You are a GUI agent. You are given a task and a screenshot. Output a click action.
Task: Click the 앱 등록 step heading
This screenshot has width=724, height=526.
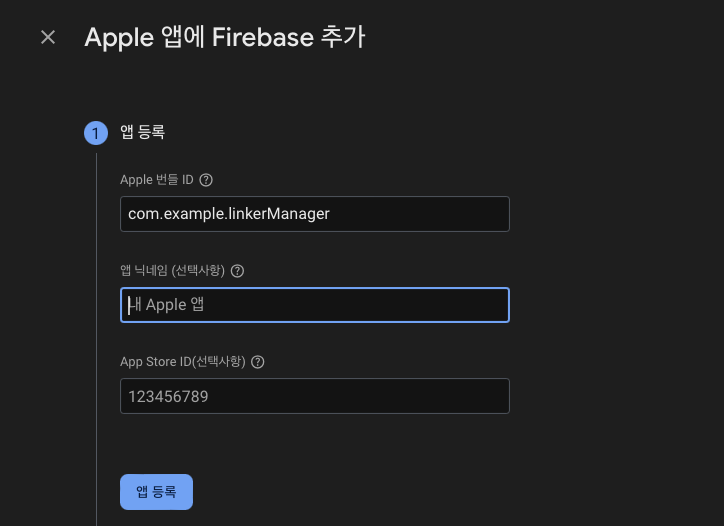(x=142, y=132)
